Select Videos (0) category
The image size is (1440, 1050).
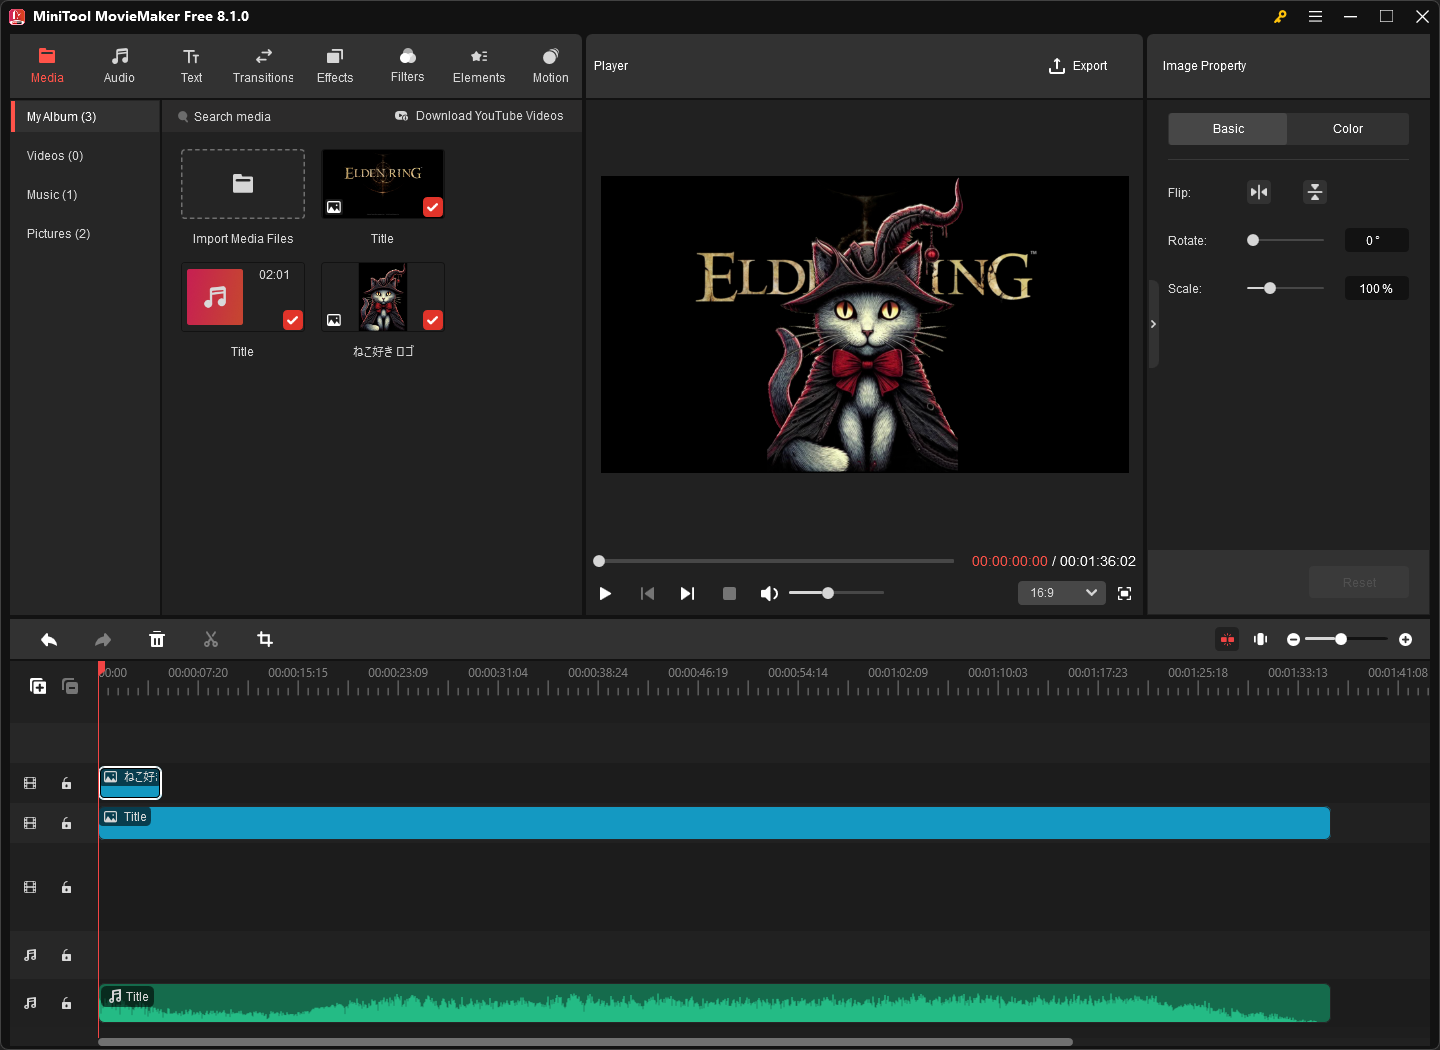coord(86,156)
